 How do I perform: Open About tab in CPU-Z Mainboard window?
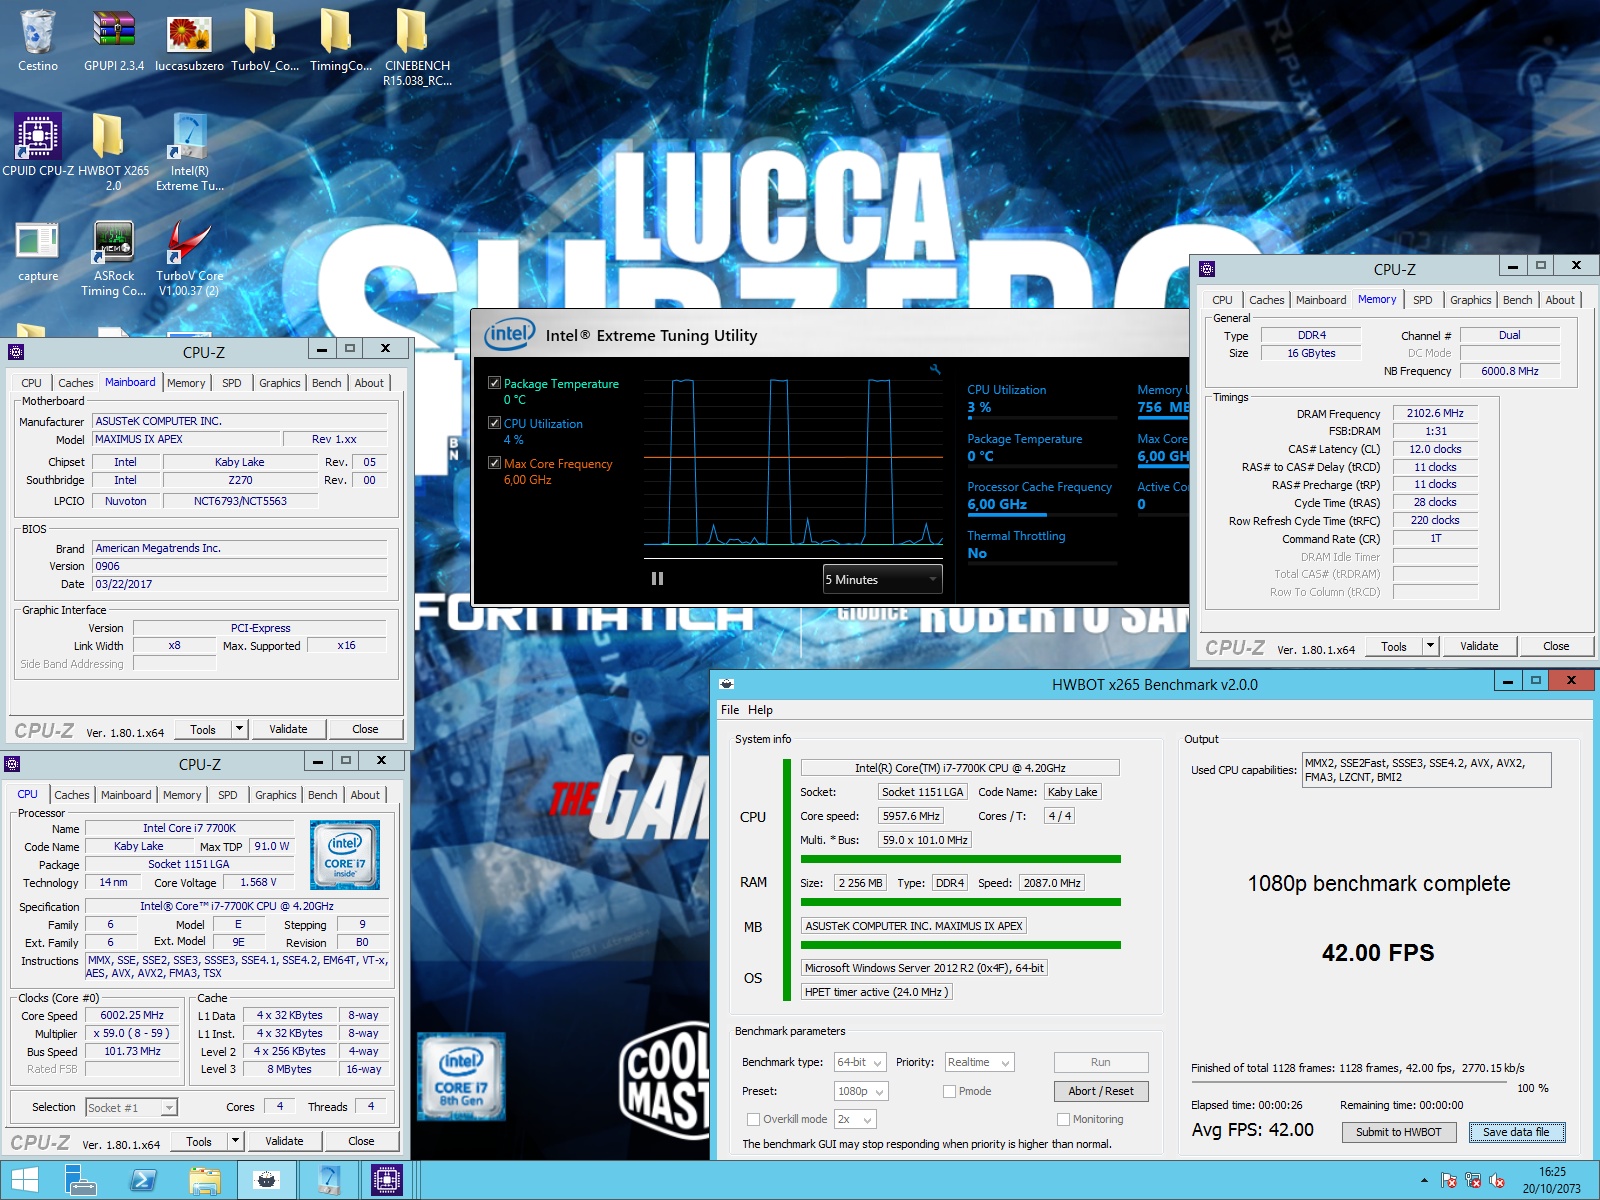pos(369,383)
